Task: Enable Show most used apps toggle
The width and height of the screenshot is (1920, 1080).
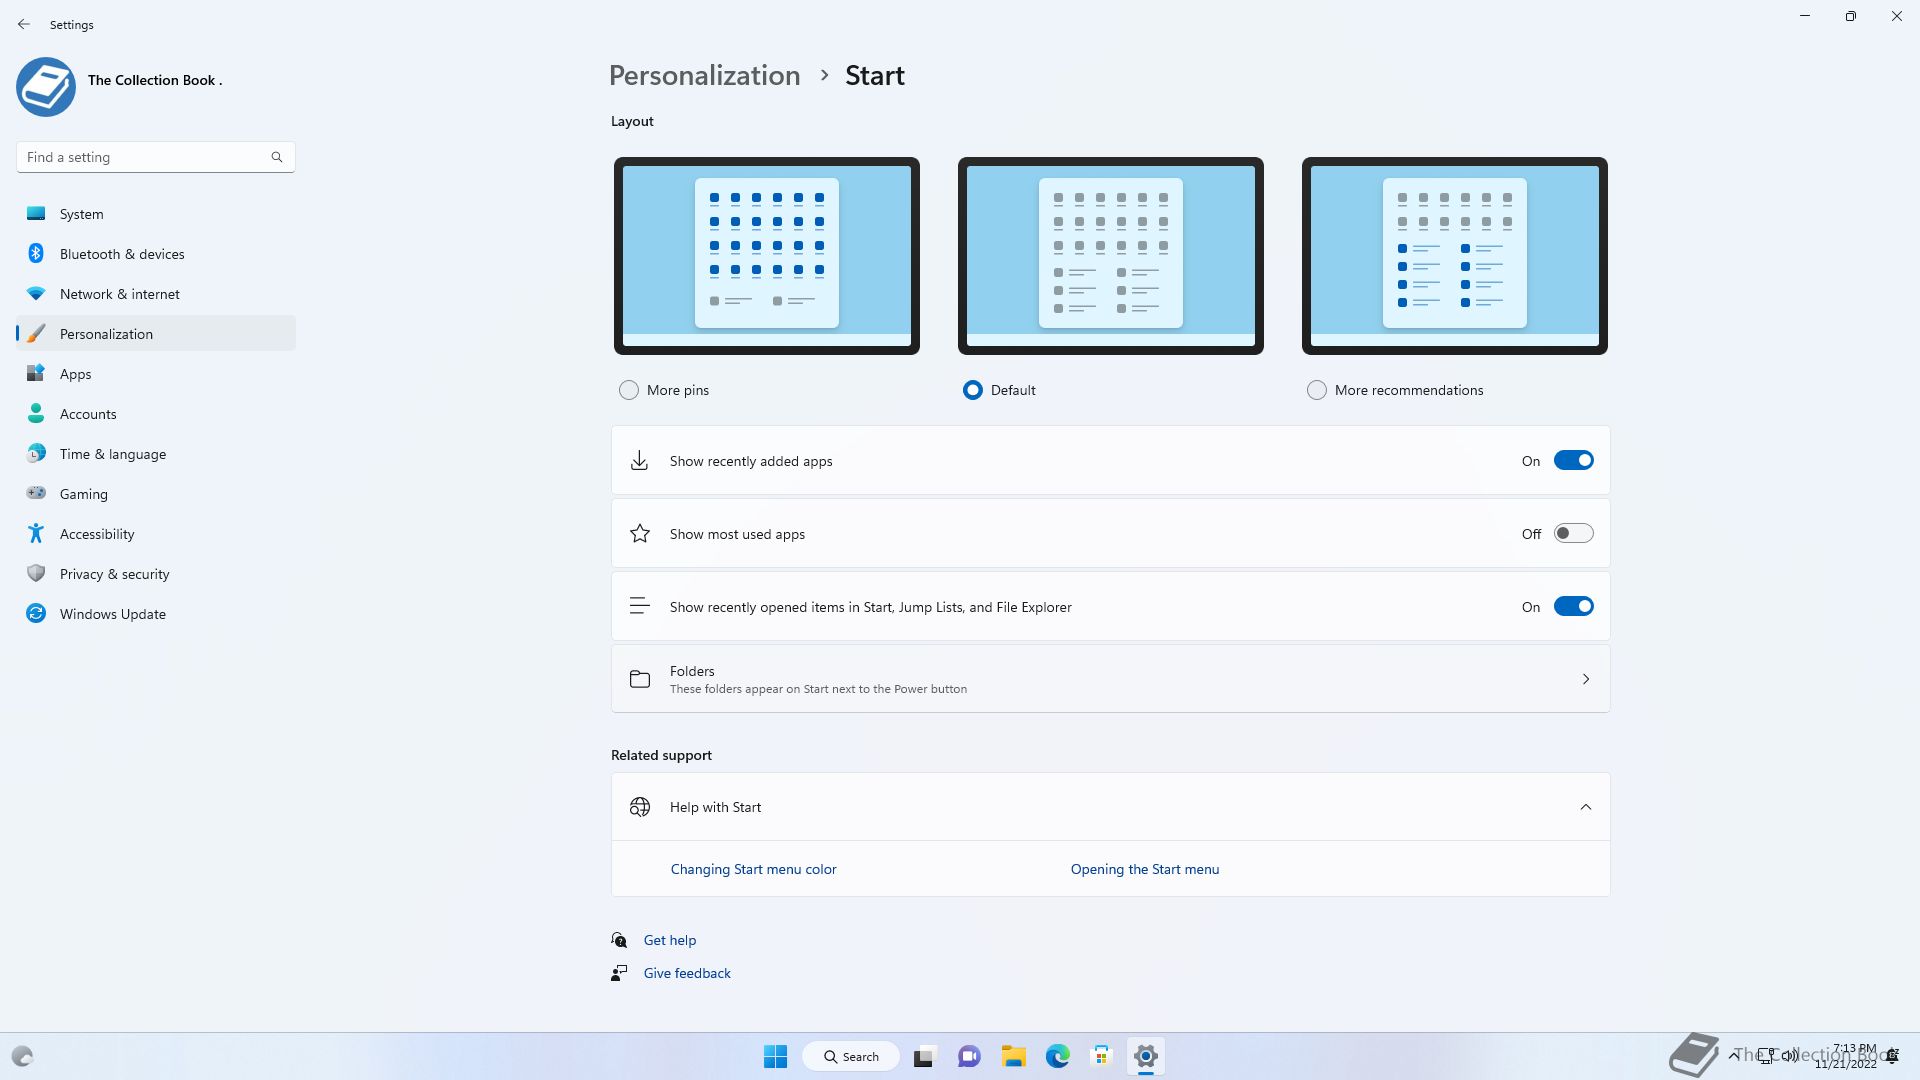Action: point(1573,534)
